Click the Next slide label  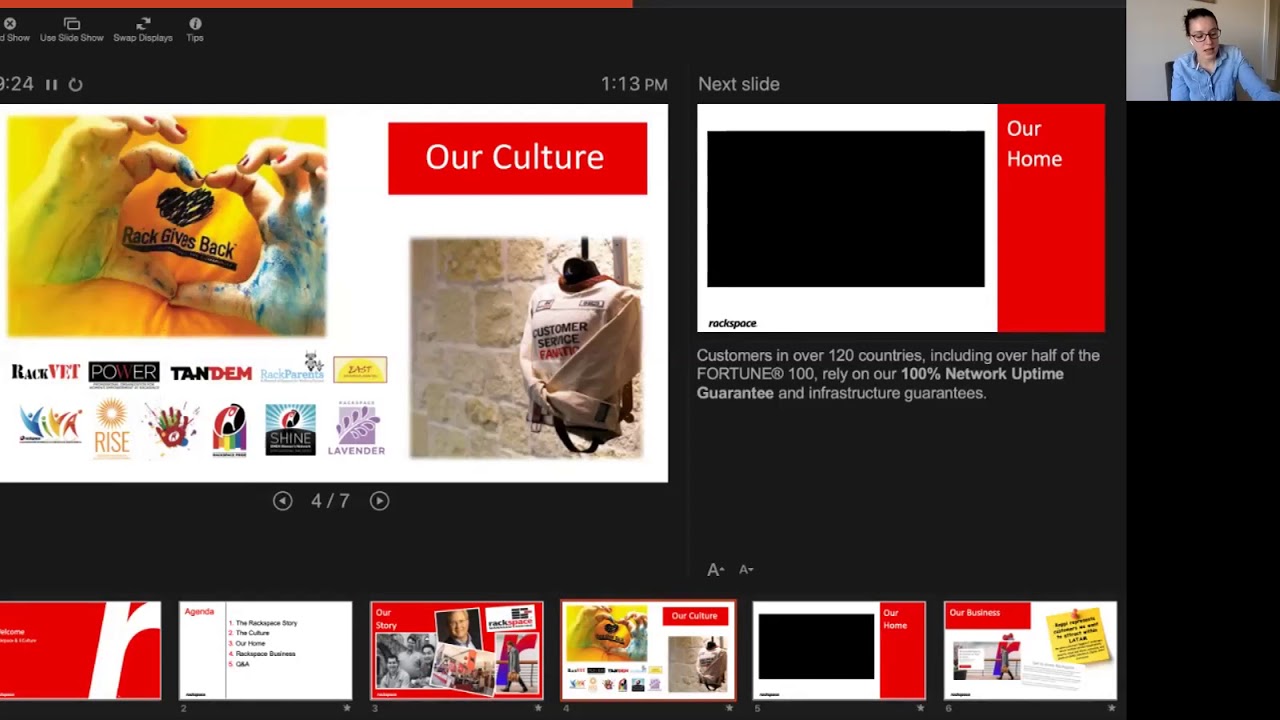point(739,85)
